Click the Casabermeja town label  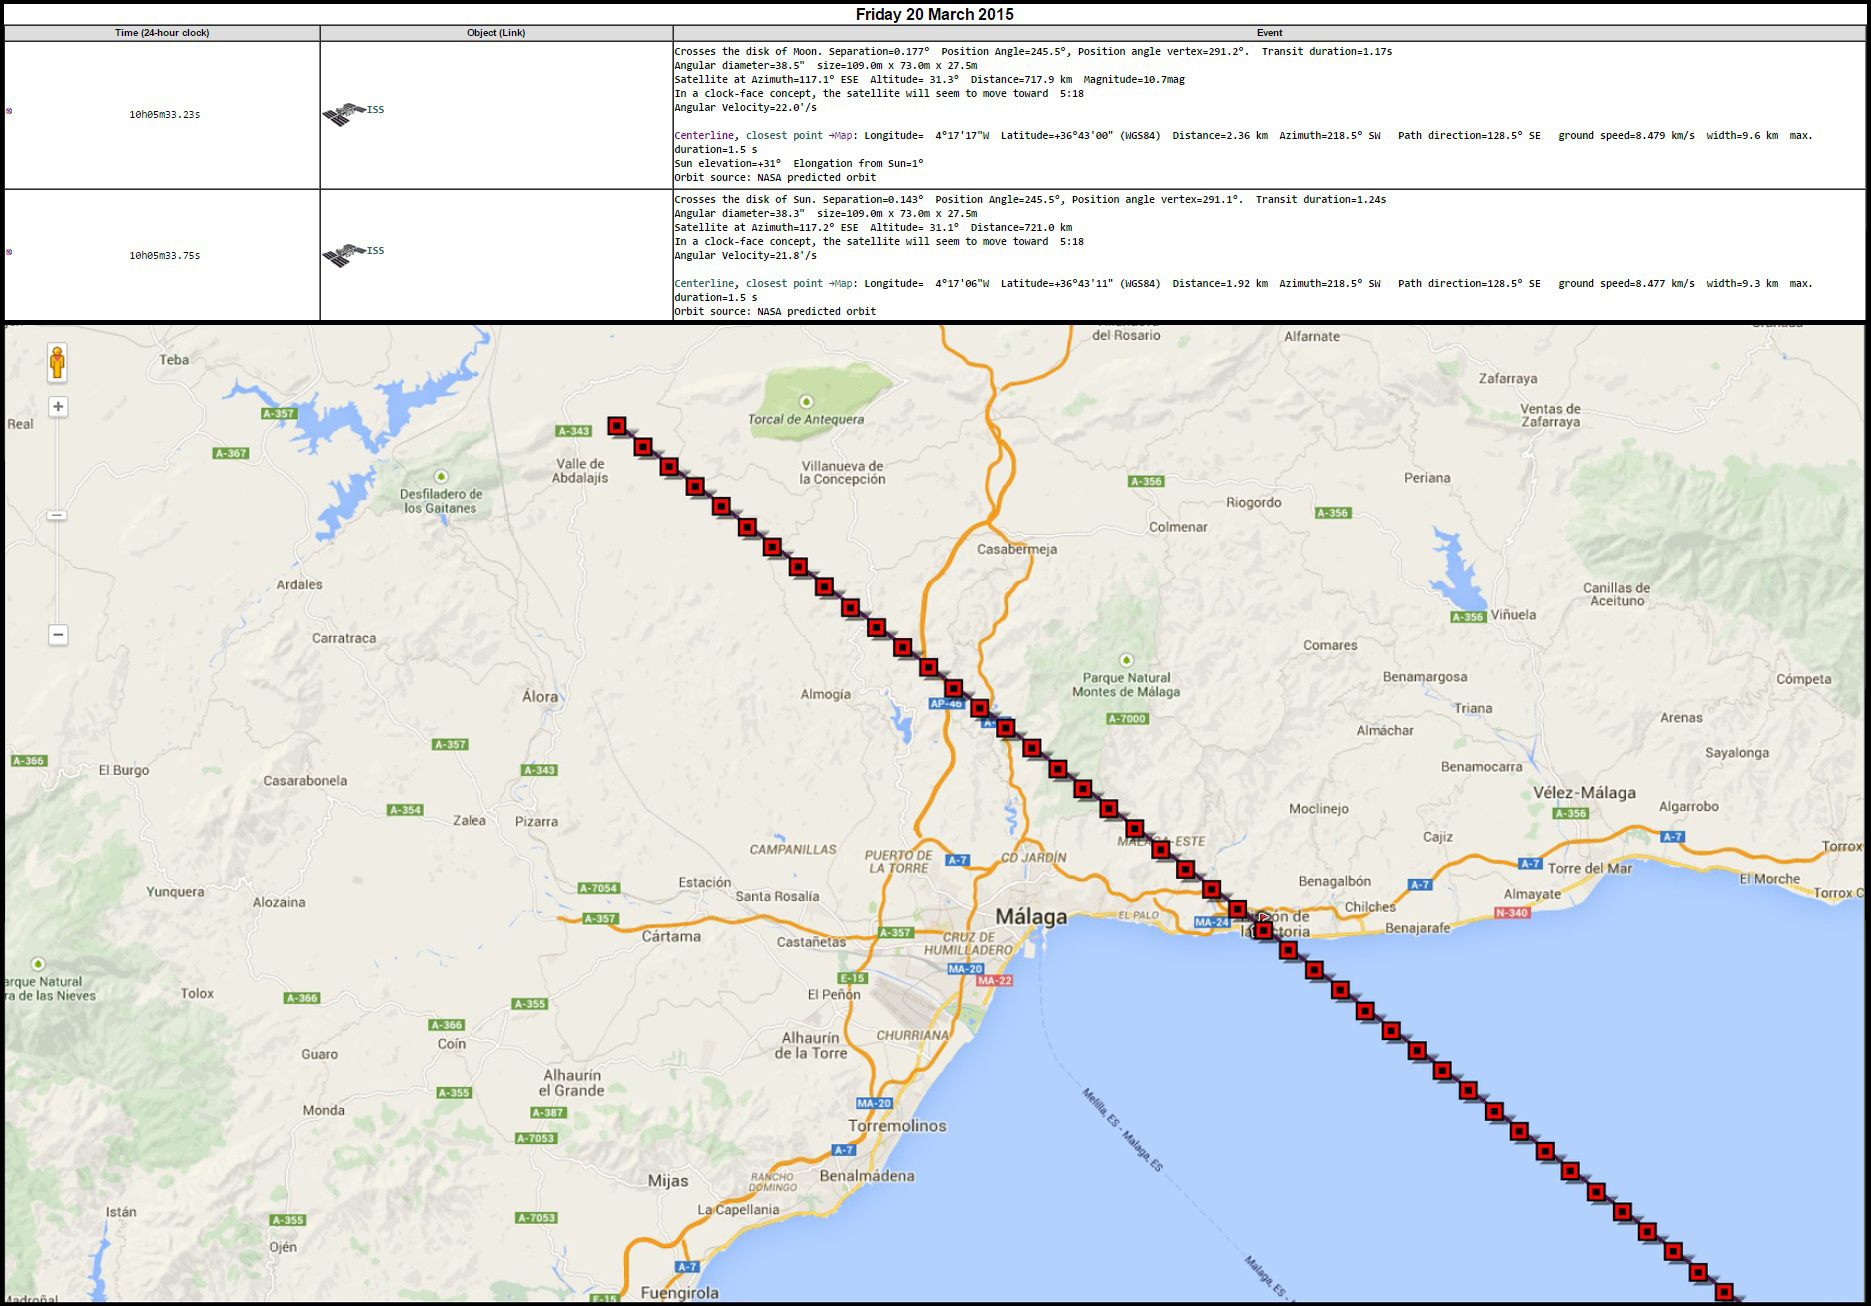[x=1017, y=549]
